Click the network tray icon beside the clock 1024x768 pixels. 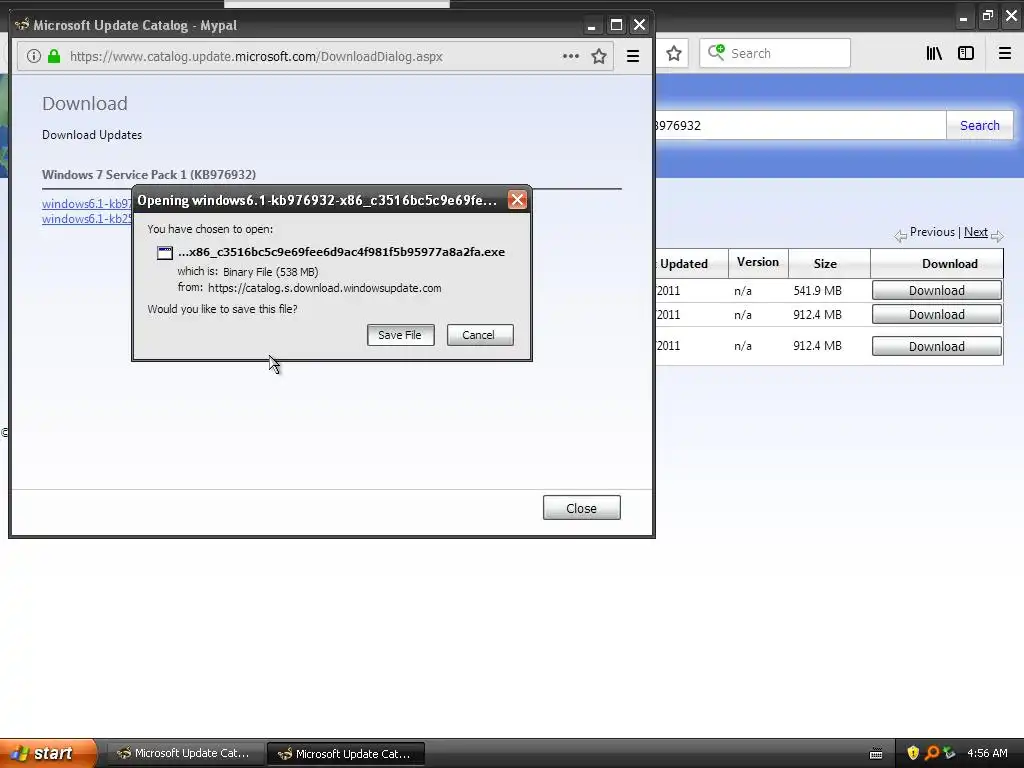tap(950, 753)
